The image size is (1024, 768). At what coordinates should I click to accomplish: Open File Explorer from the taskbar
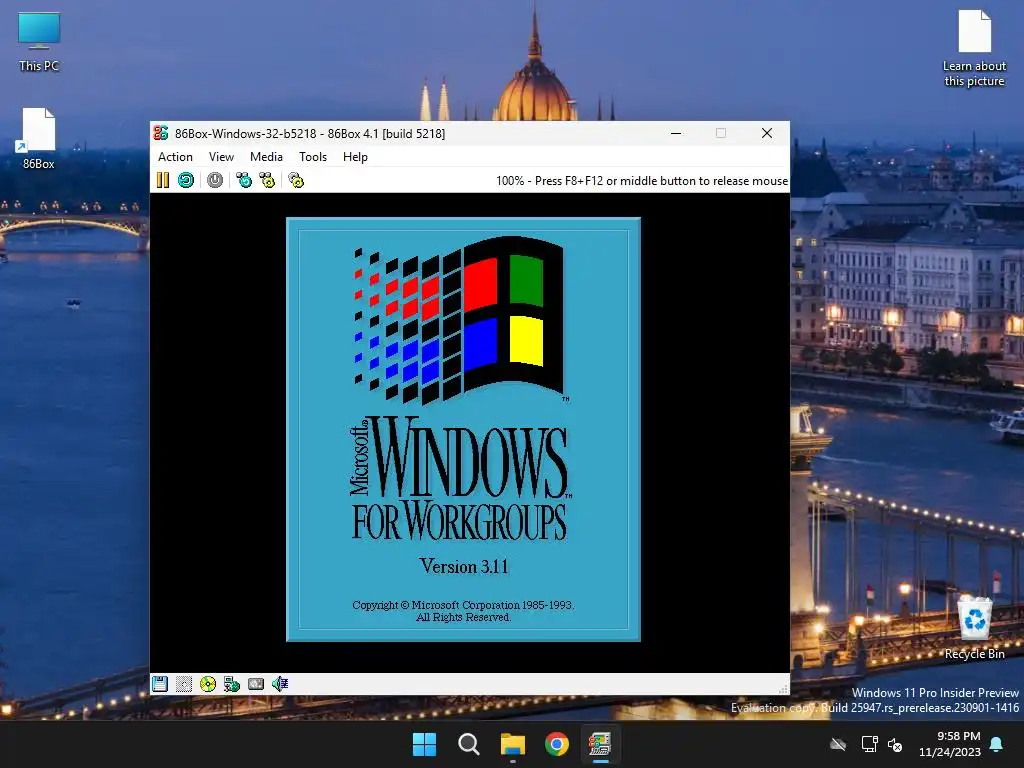pos(513,744)
